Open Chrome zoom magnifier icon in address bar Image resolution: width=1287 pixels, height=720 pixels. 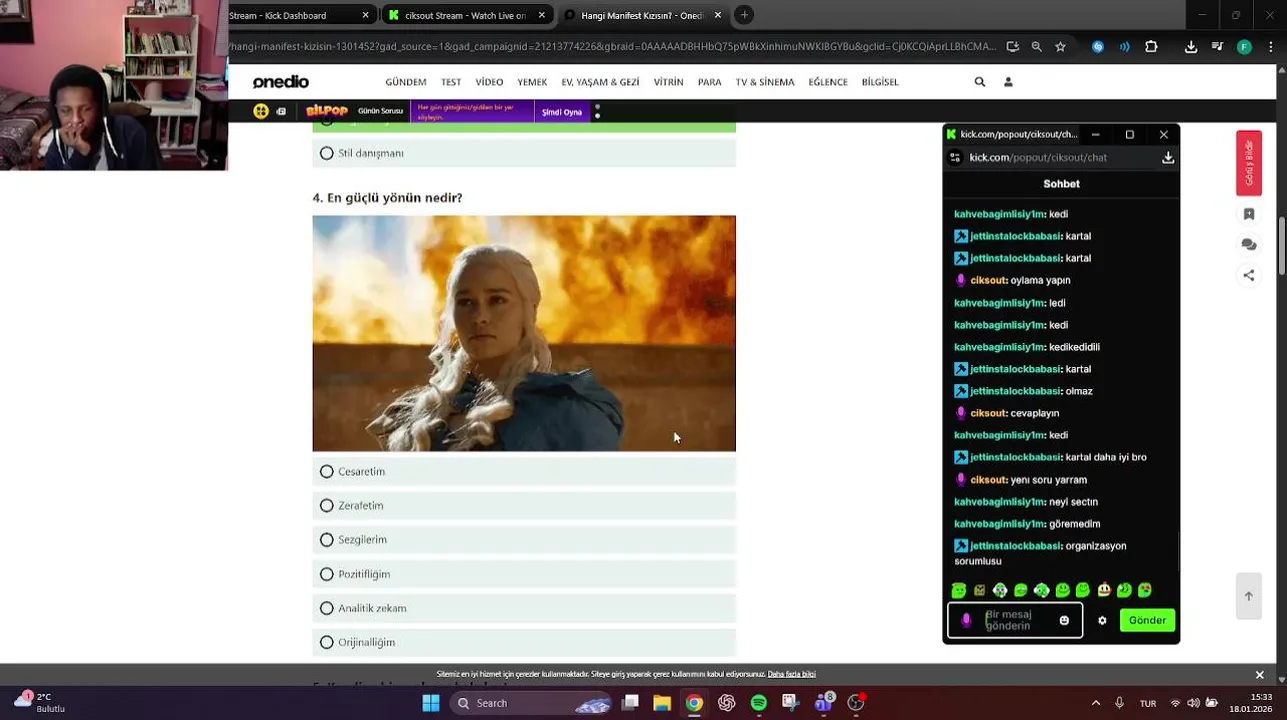tap(1037, 46)
